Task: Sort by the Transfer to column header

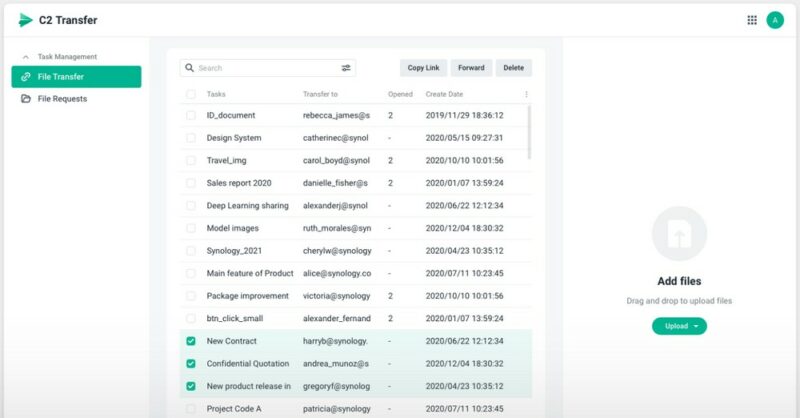Action: [320, 94]
